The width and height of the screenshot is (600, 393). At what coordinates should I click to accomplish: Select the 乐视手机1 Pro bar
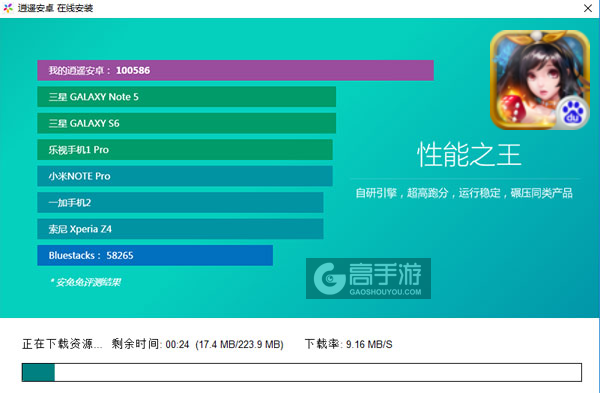(x=185, y=150)
